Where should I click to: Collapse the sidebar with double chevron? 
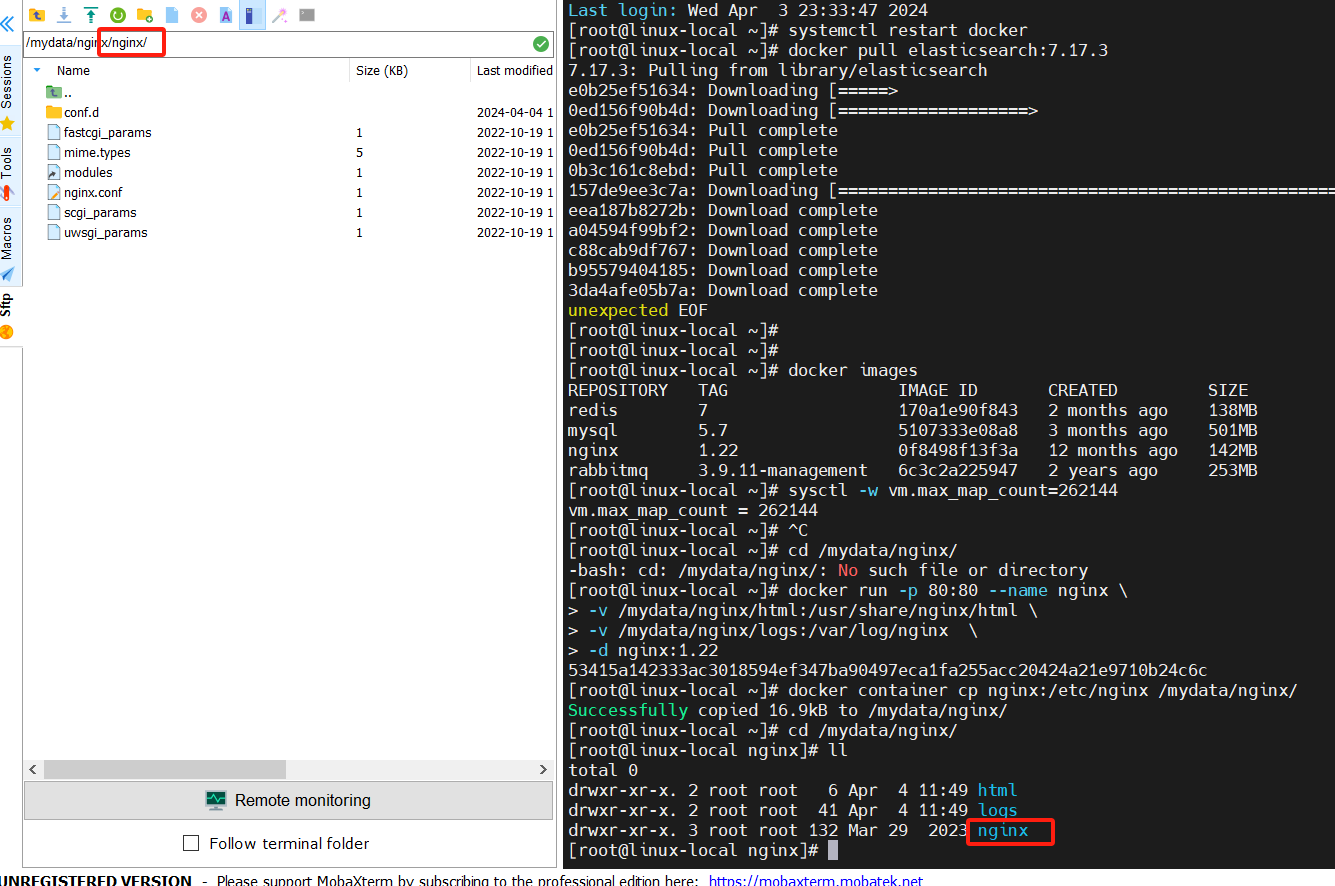click(8, 24)
